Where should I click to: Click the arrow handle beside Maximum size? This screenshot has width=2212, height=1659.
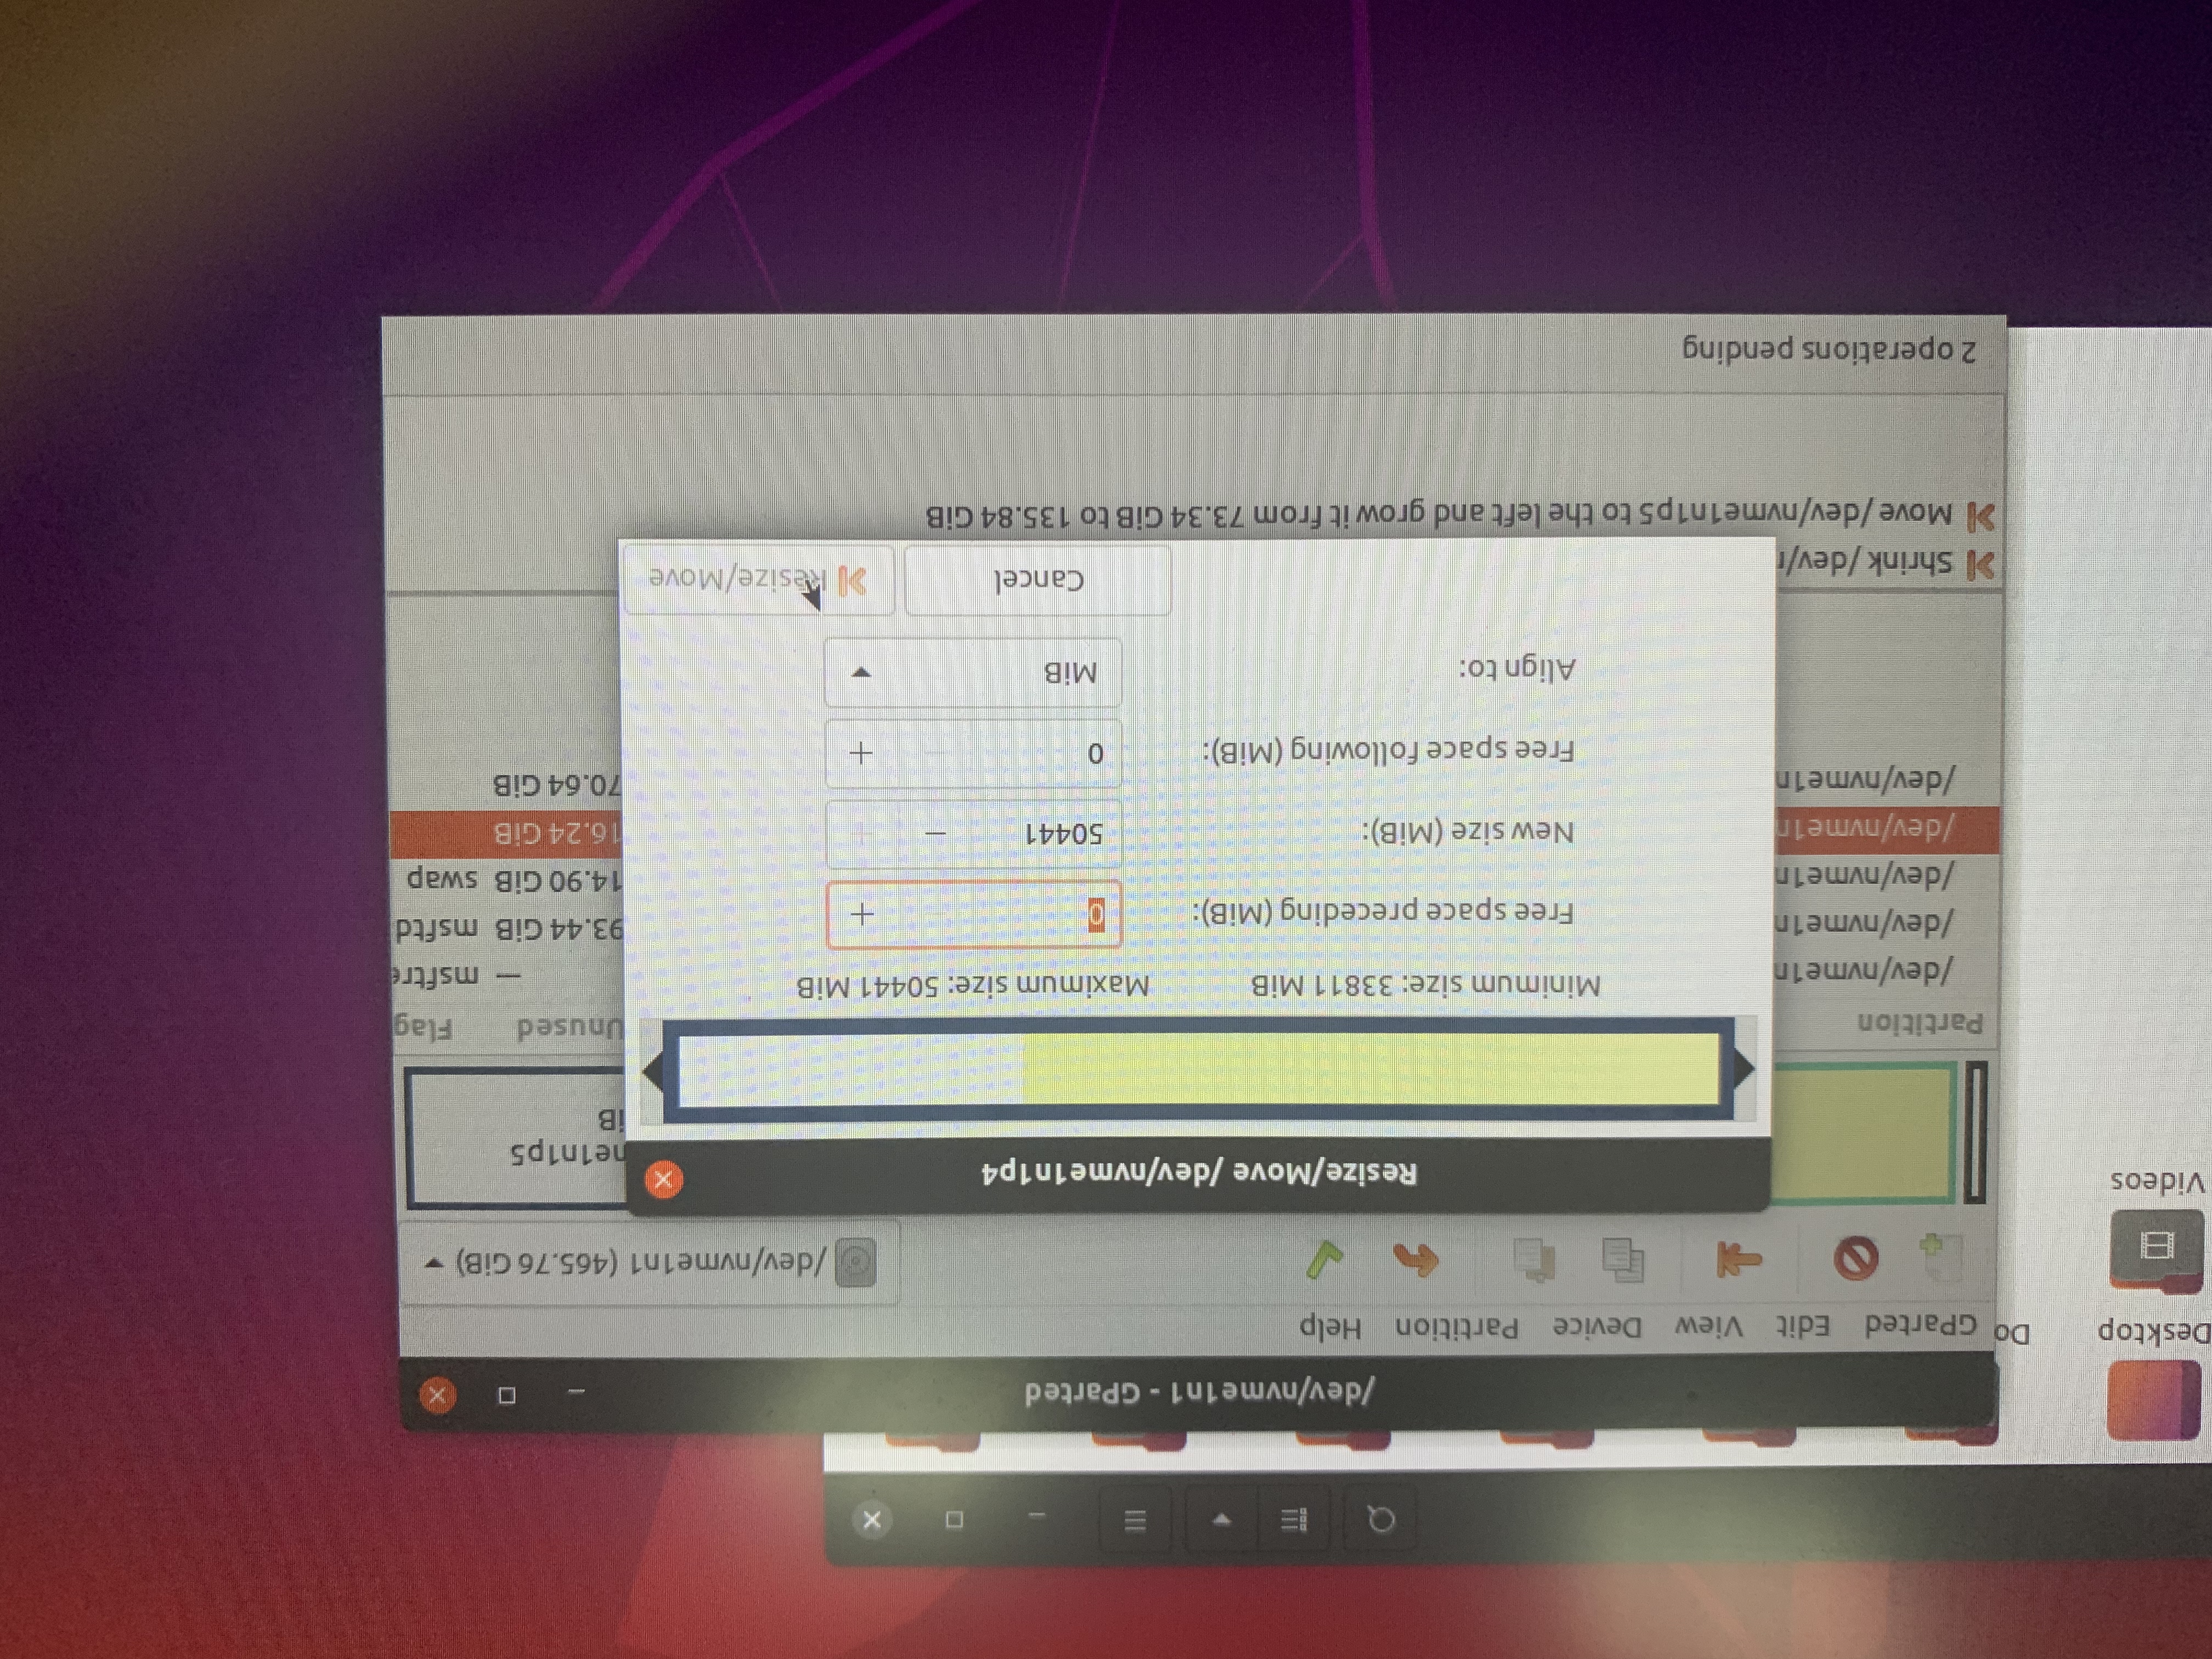[653, 1072]
